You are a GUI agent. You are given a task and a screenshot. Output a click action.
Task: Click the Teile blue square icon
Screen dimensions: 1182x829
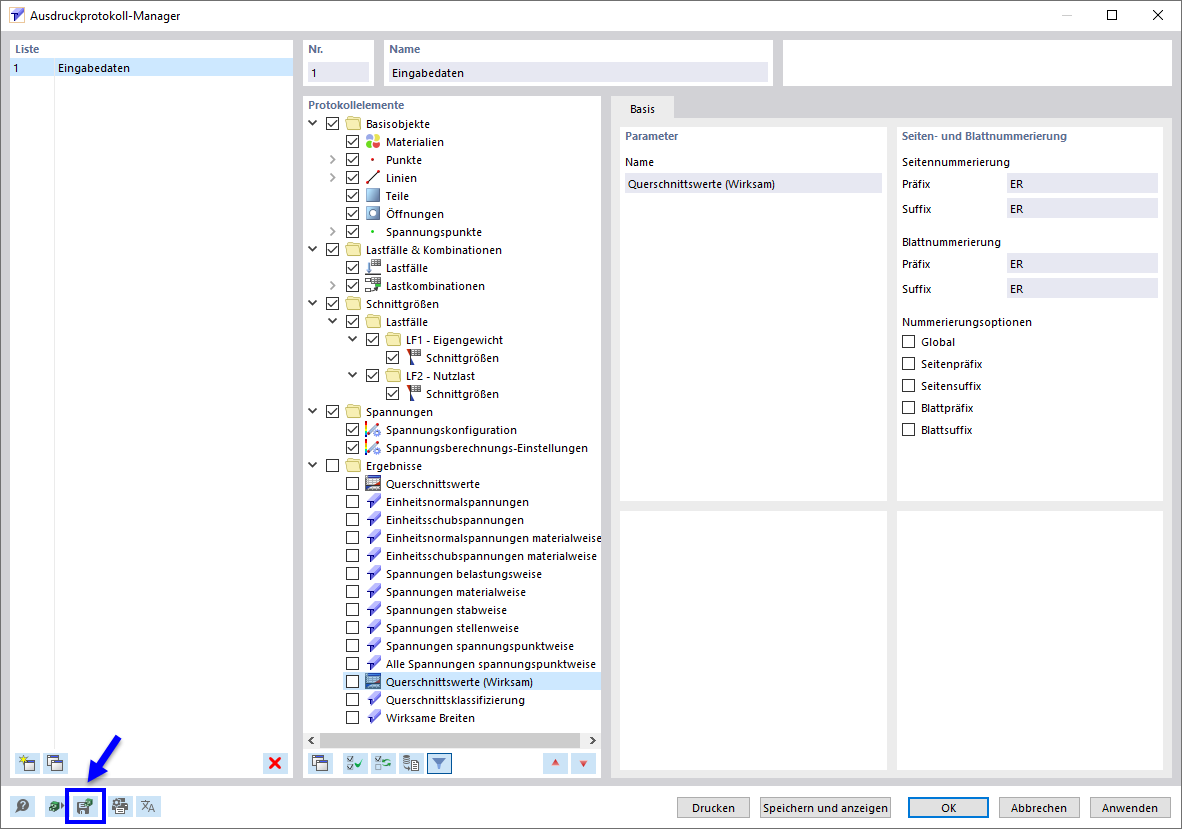click(x=373, y=196)
